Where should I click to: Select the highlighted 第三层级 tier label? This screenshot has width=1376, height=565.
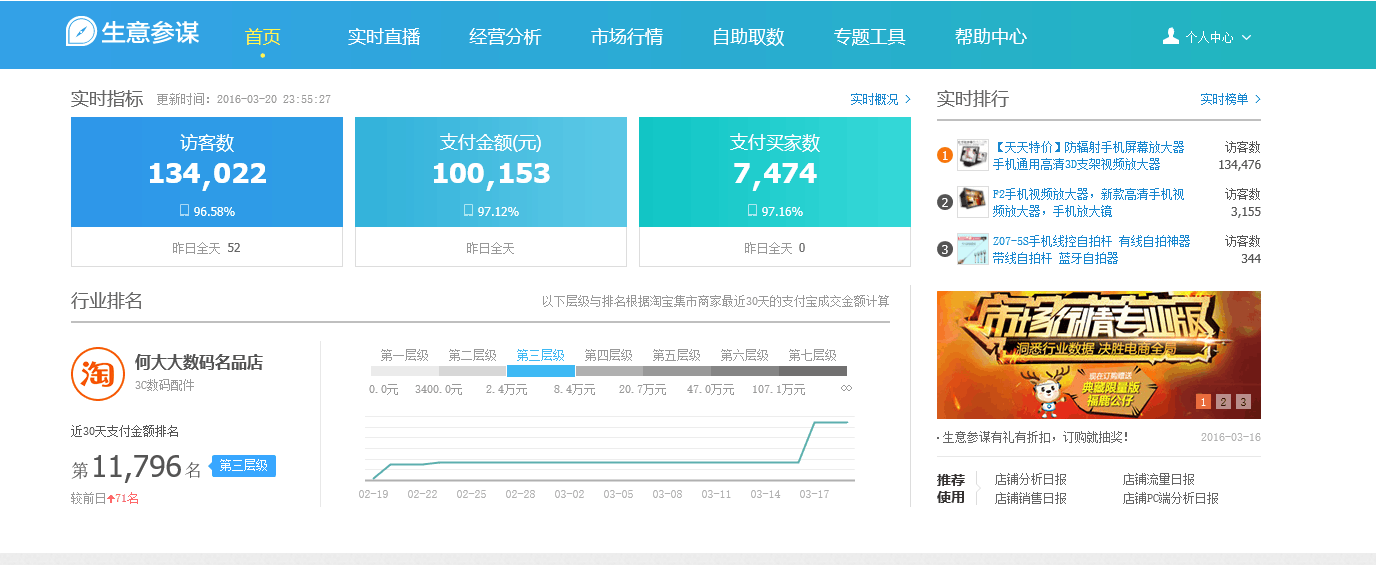coord(540,355)
